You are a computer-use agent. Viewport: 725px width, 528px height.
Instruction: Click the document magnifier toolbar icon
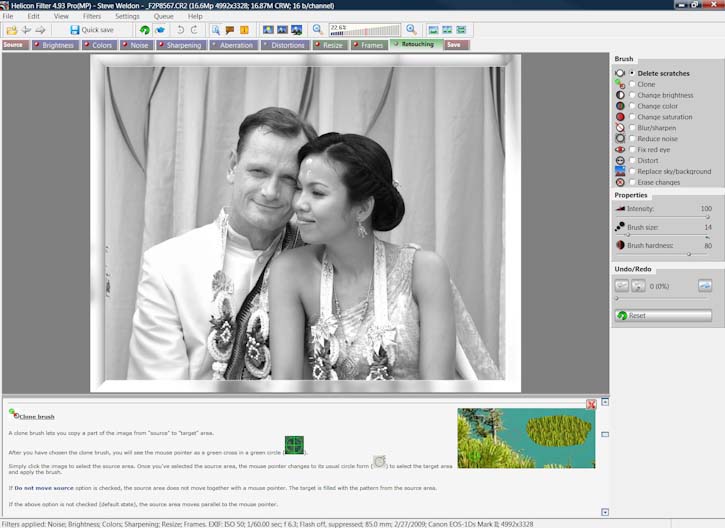(x=215, y=30)
